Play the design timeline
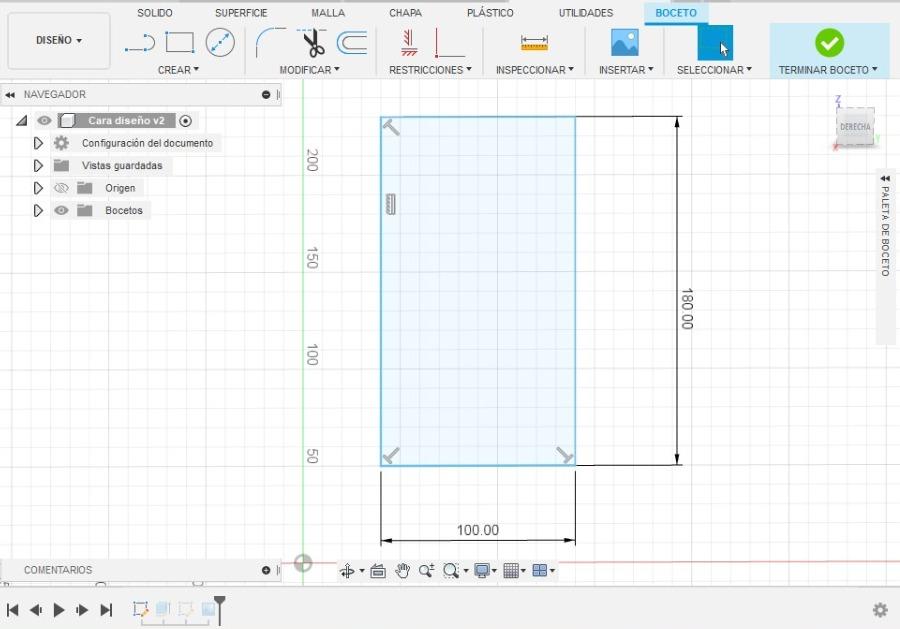Screen dimensions: 900x629 [x=59, y=609]
